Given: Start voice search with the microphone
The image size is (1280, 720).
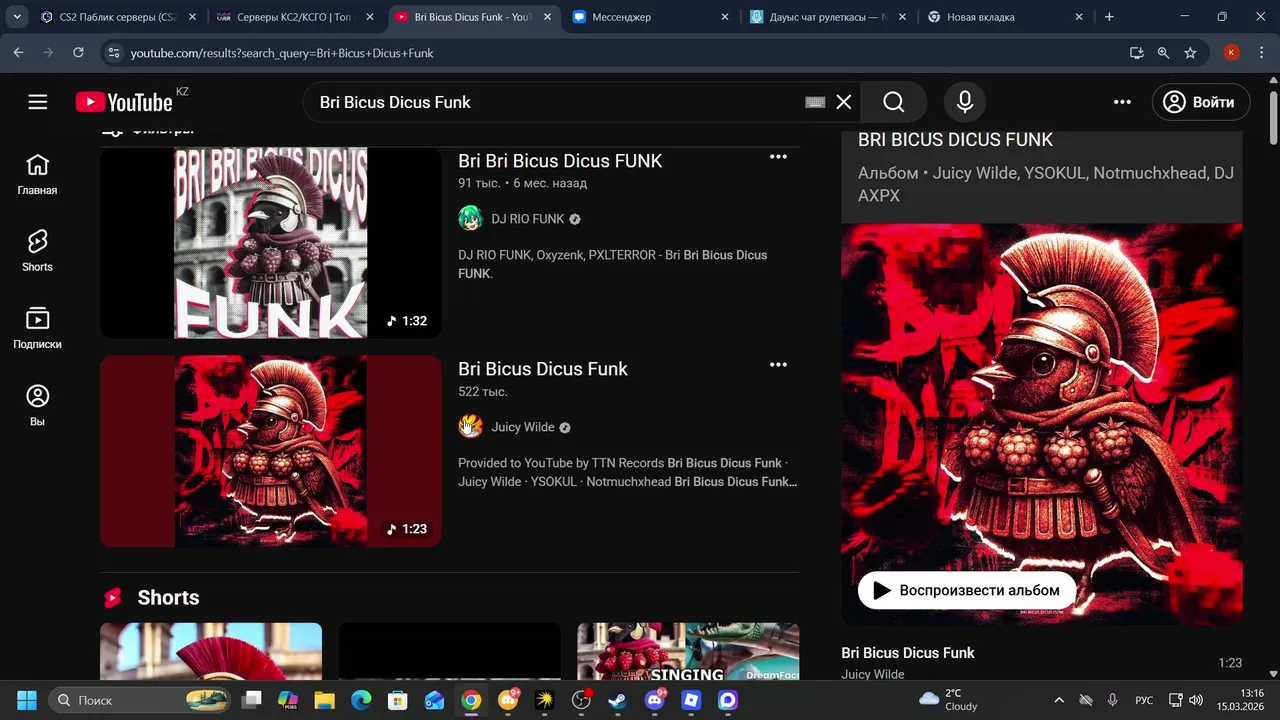Looking at the screenshot, I should 965,102.
